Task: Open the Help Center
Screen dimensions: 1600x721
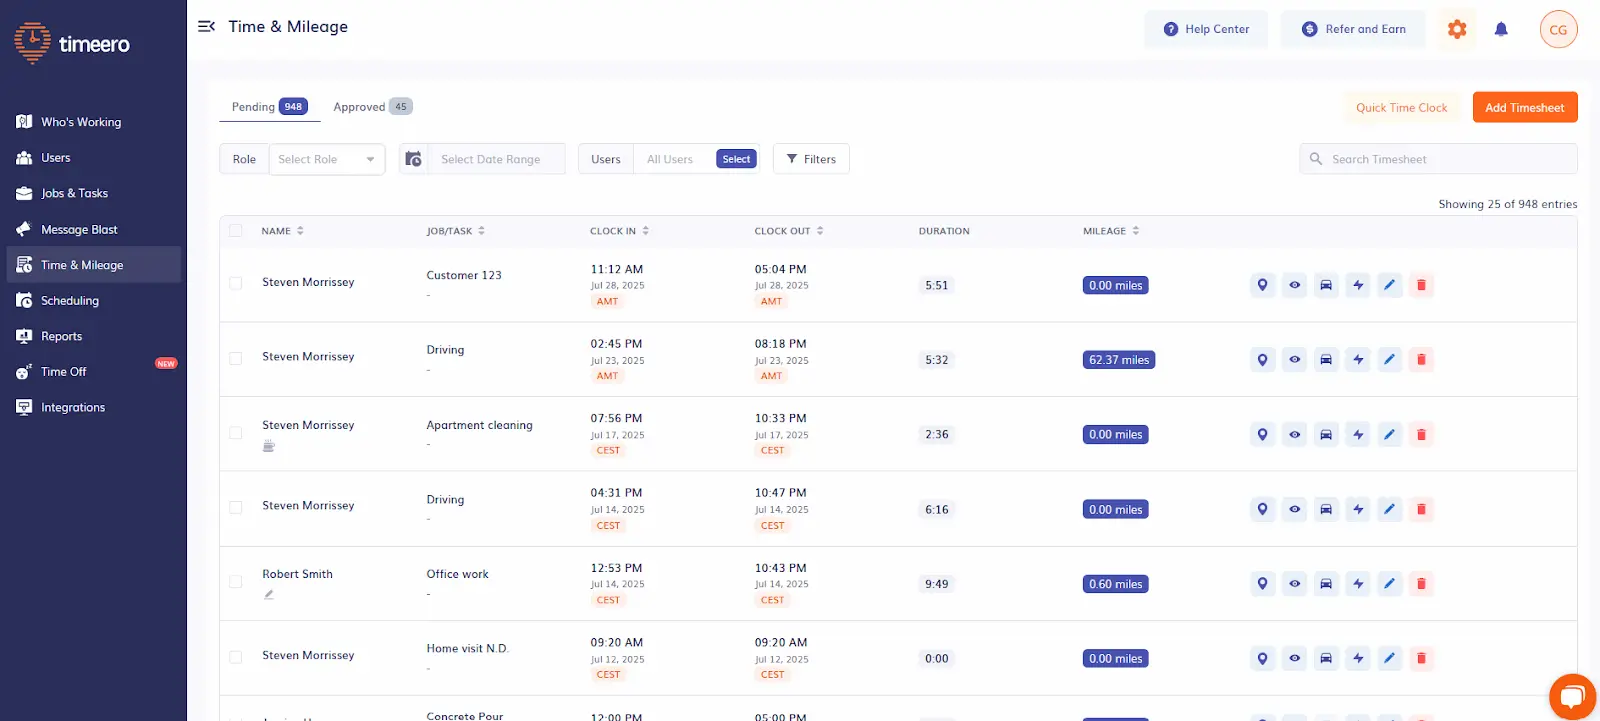Action: [x=1206, y=30]
